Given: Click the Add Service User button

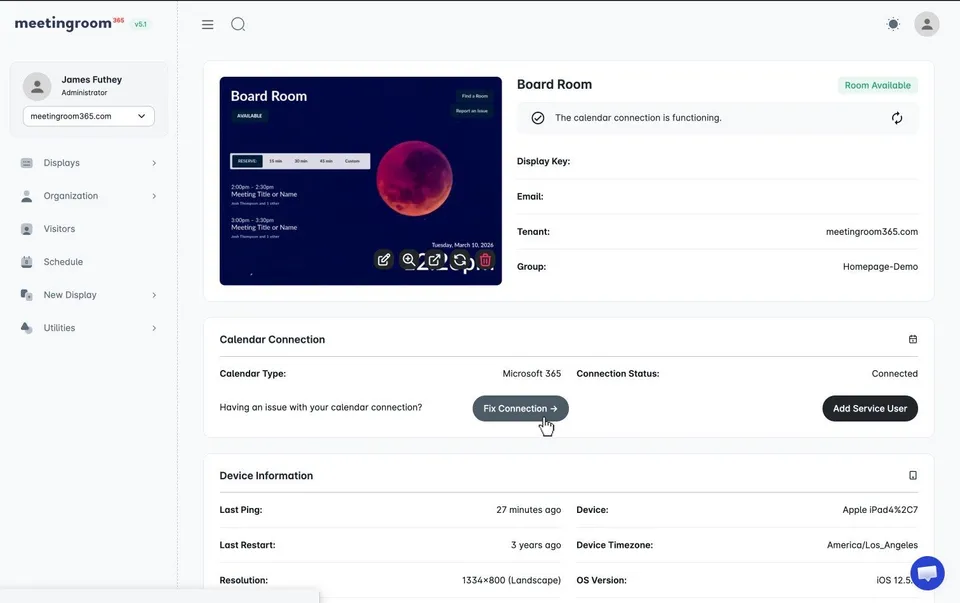Looking at the screenshot, I should (x=870, y=408).
